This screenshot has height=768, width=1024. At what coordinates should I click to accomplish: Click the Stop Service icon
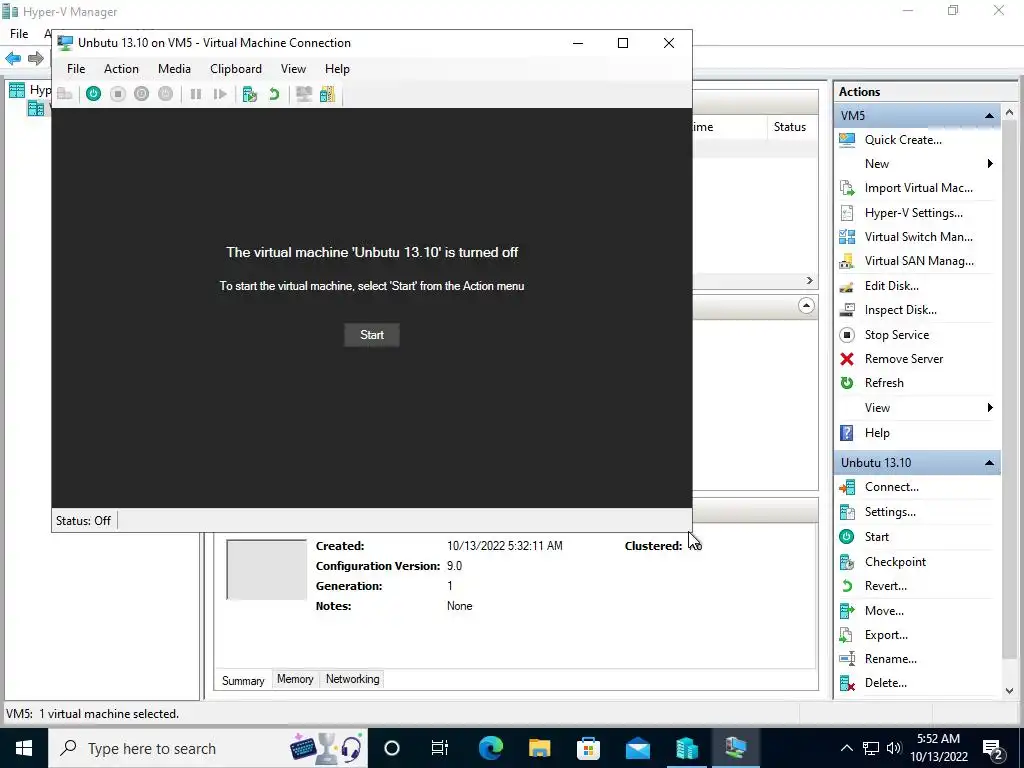(x=847, y=335)
